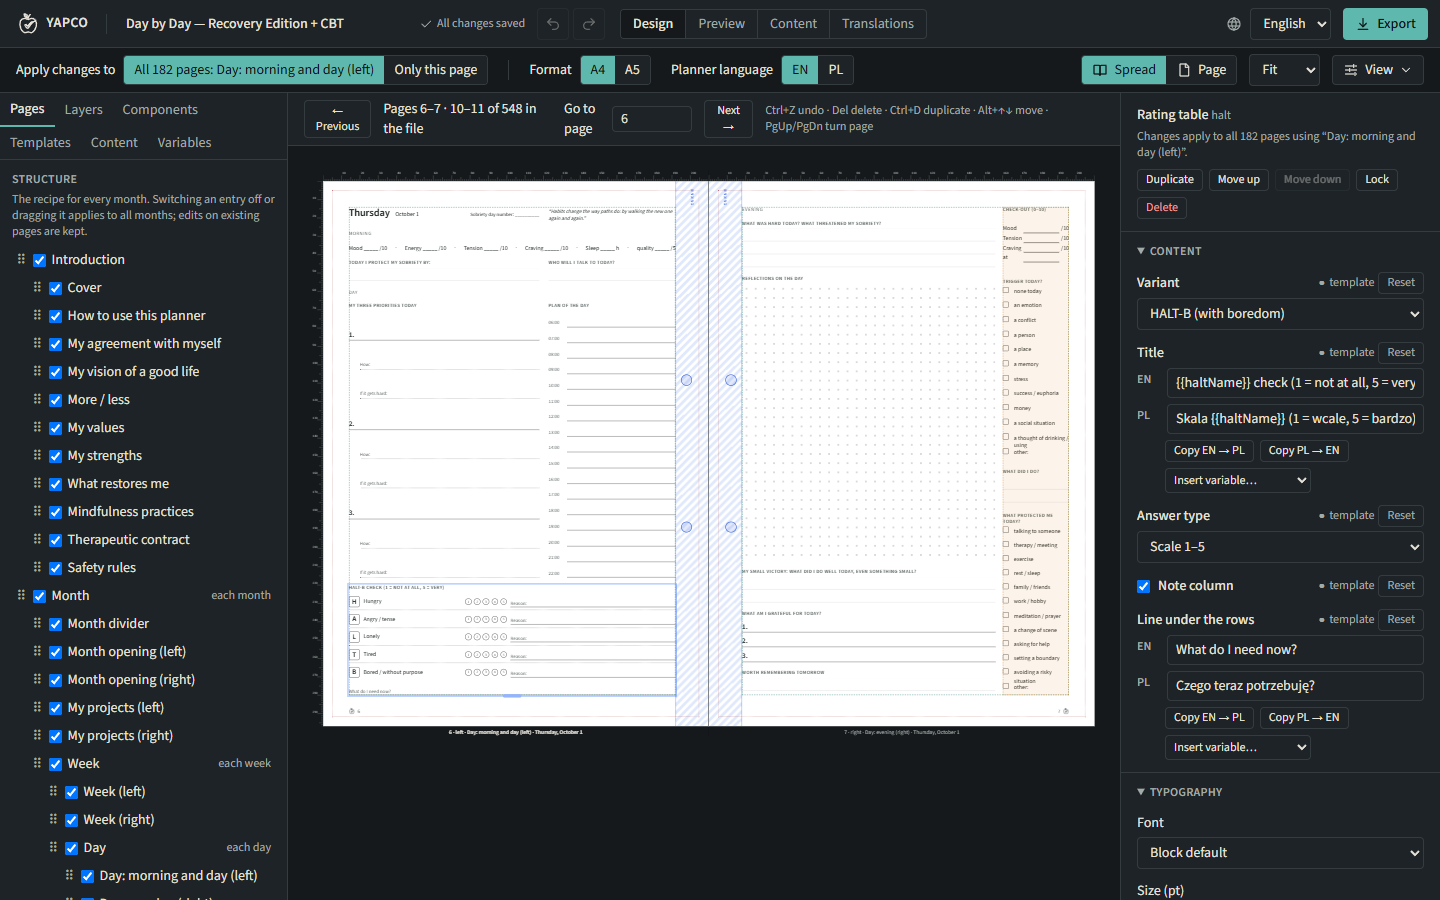Screen dimensions: 1440x900
Task: Click drag handle beside Cover
Action: coord(37,287)
